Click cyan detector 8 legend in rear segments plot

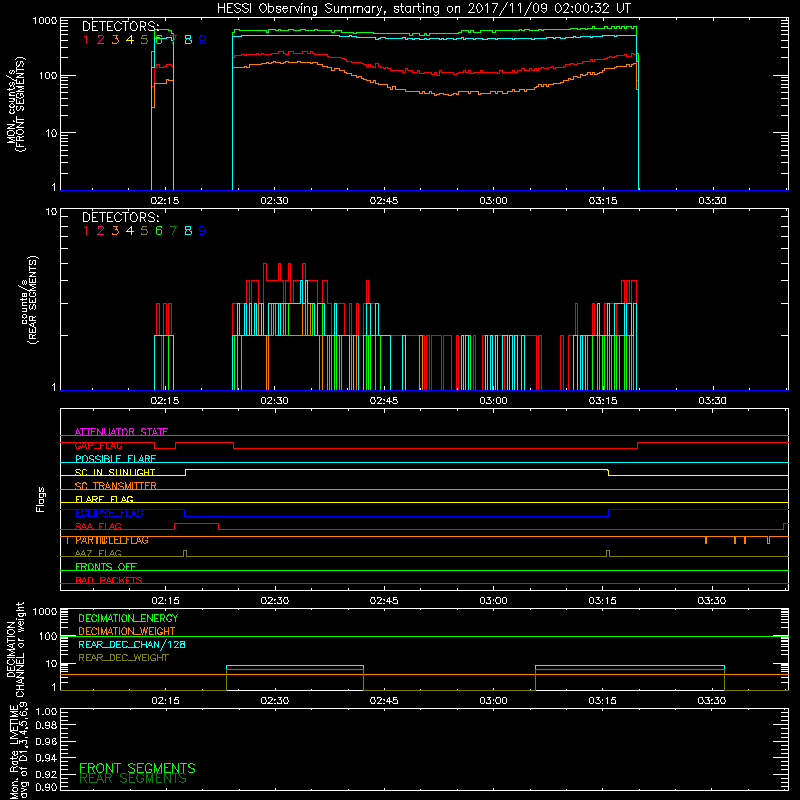coord(188,231)
